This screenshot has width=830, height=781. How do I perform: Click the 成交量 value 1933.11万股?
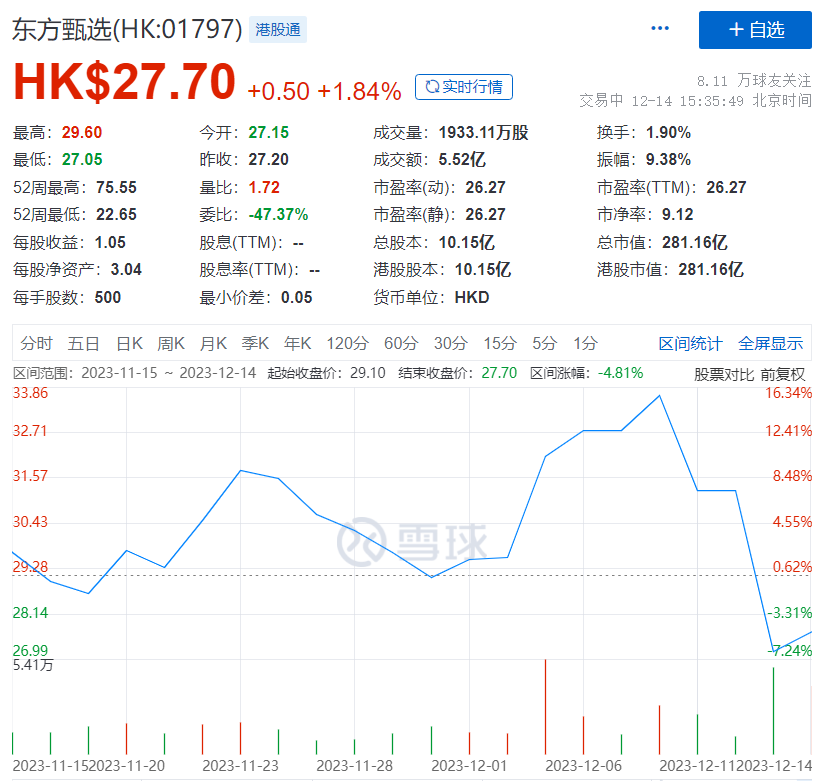484,132
